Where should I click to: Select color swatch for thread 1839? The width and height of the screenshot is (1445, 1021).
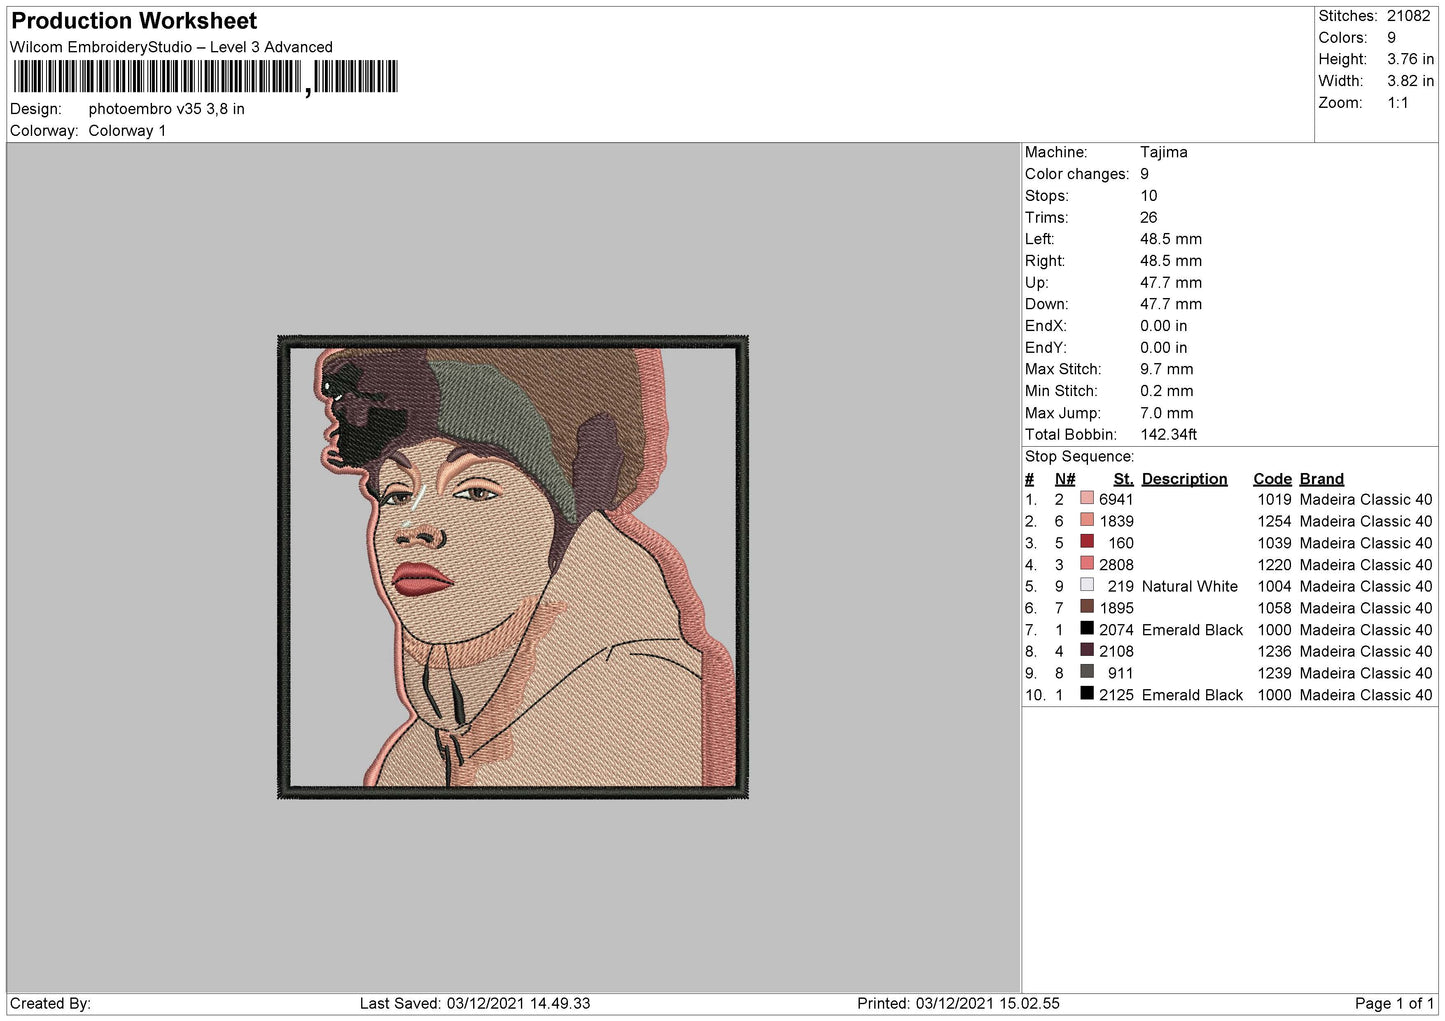pos(1087,520)
